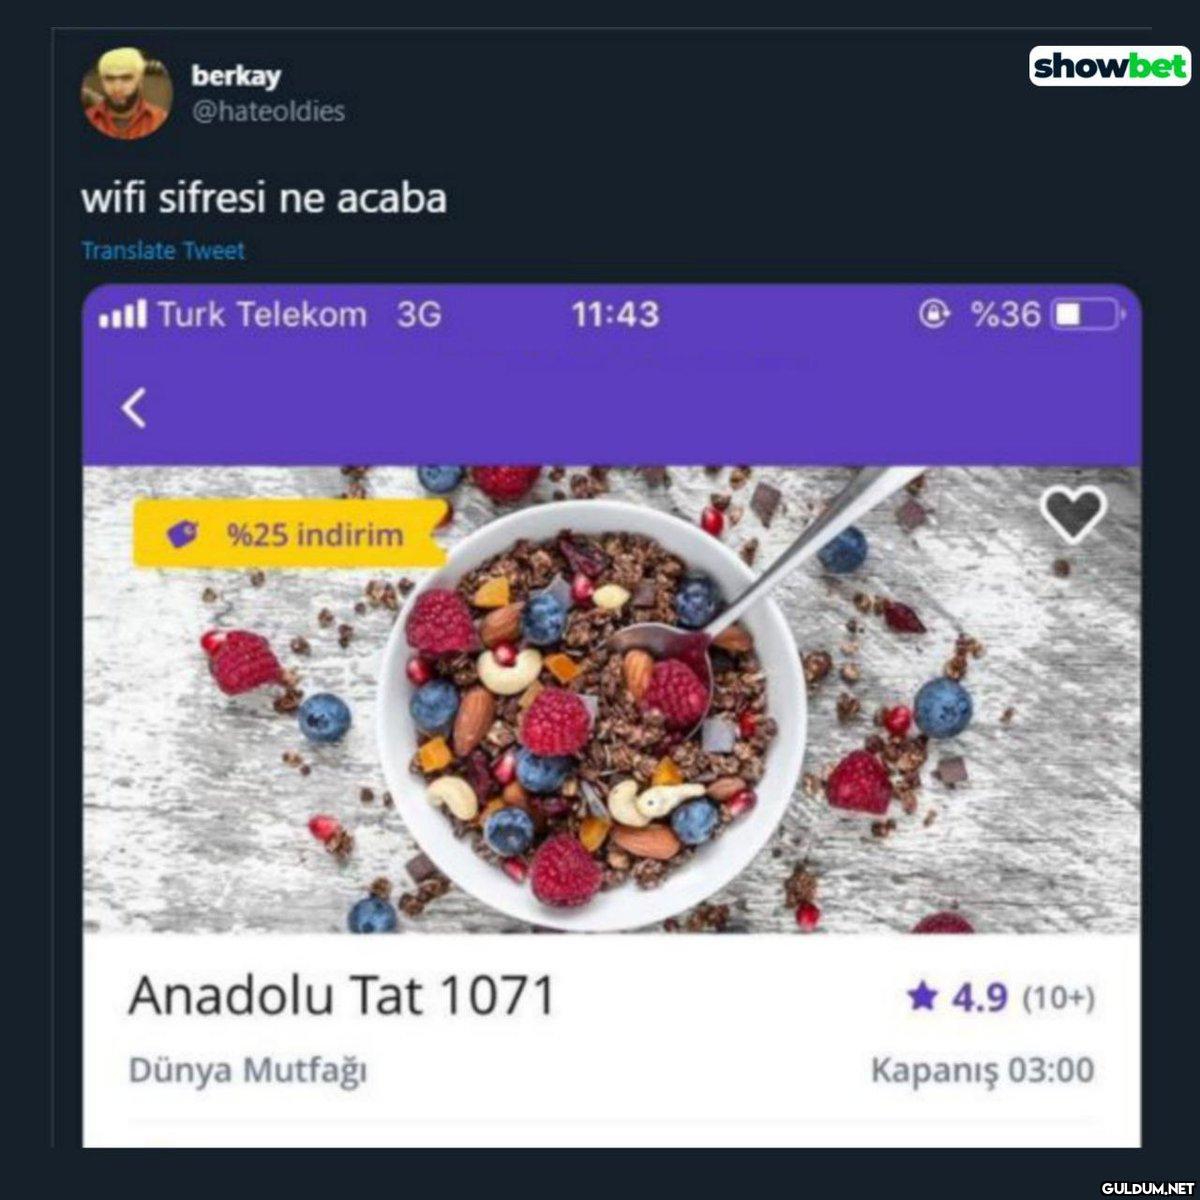Tap the %25 indirim discount badge
The height and width of the screenshot is (1200, 1200).
point(288,534)
